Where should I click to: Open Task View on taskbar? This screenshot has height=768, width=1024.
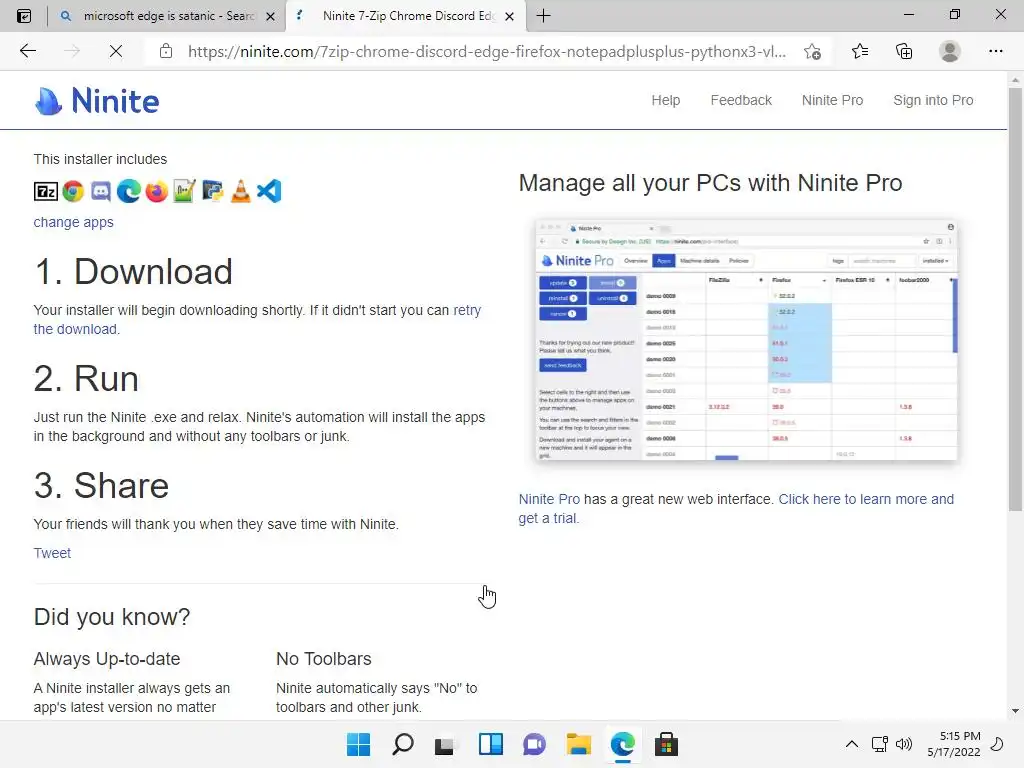pyautogui.click(x=445, y=744)
